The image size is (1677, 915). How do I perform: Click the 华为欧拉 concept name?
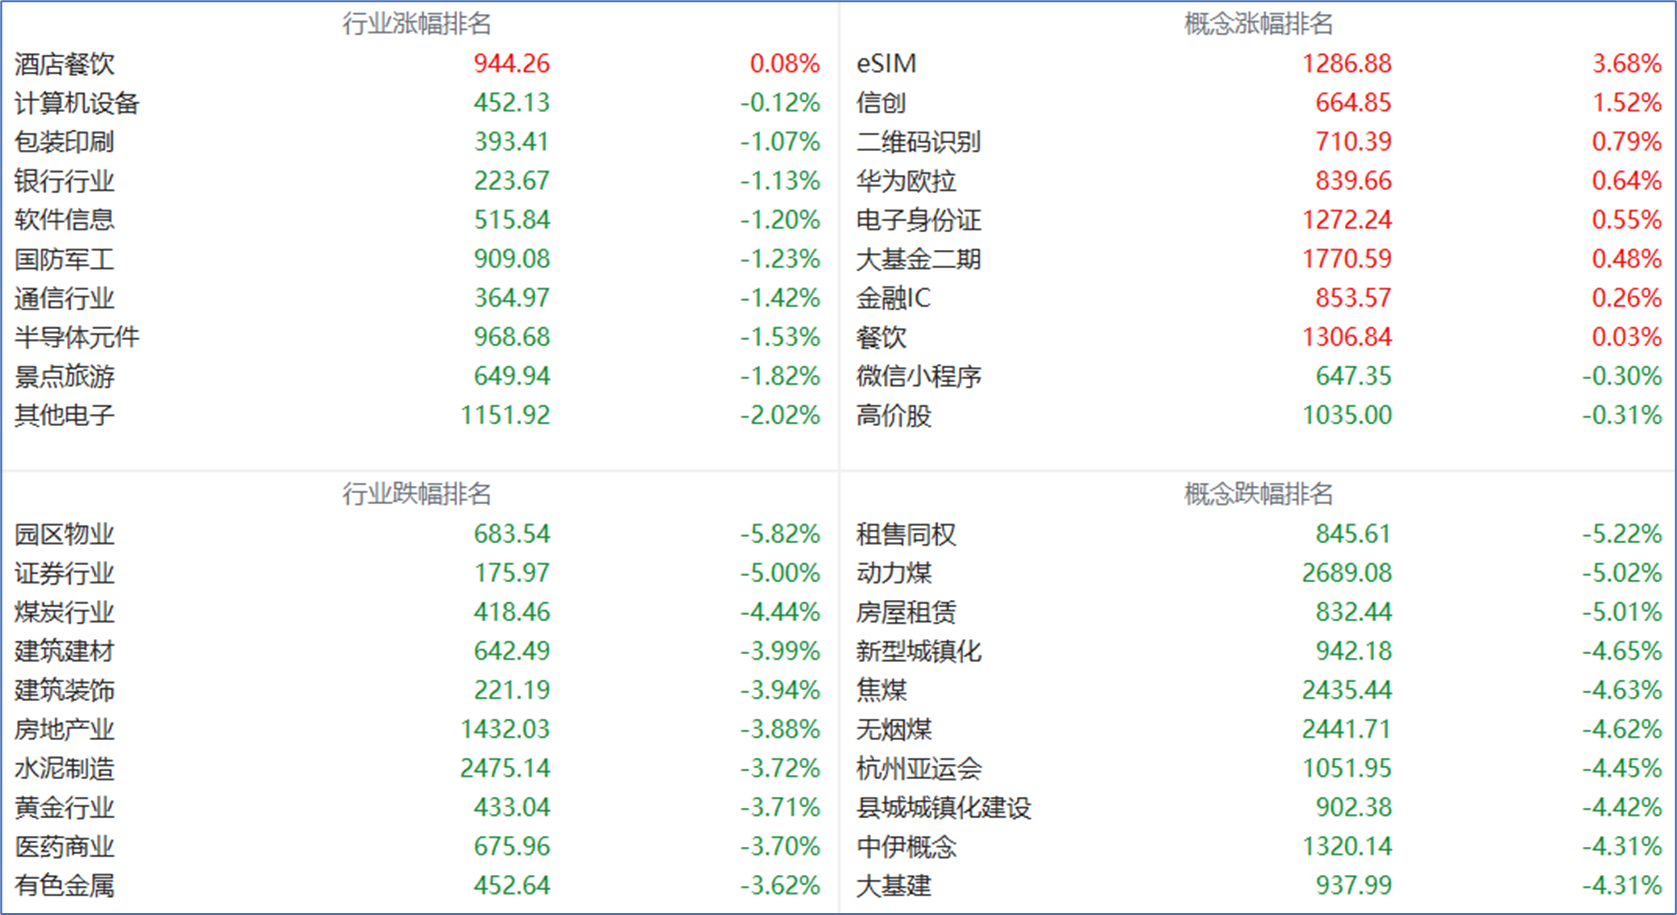[x=906, y=181]
